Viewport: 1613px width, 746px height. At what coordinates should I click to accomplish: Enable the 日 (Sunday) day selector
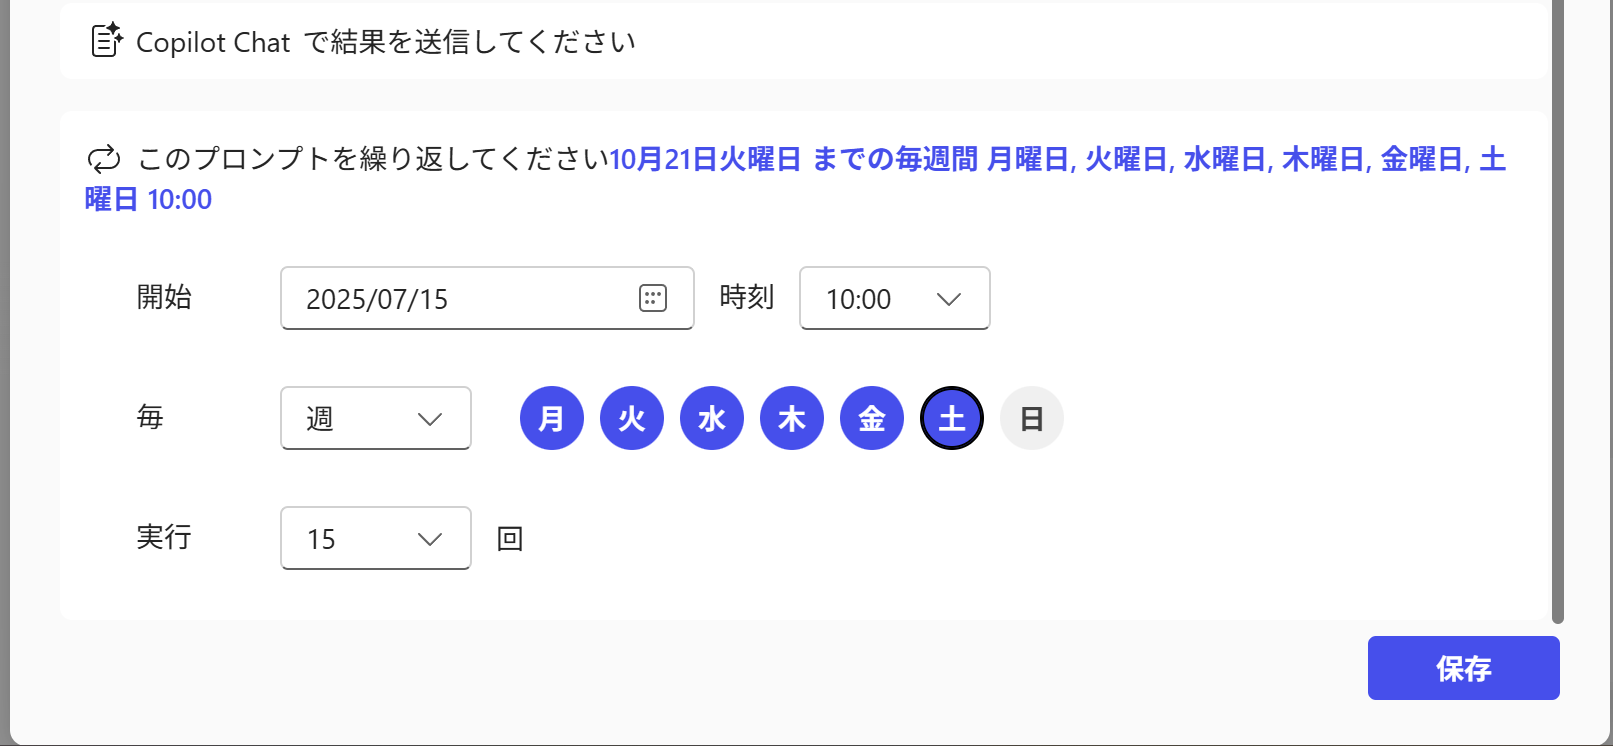point(1031,418)
